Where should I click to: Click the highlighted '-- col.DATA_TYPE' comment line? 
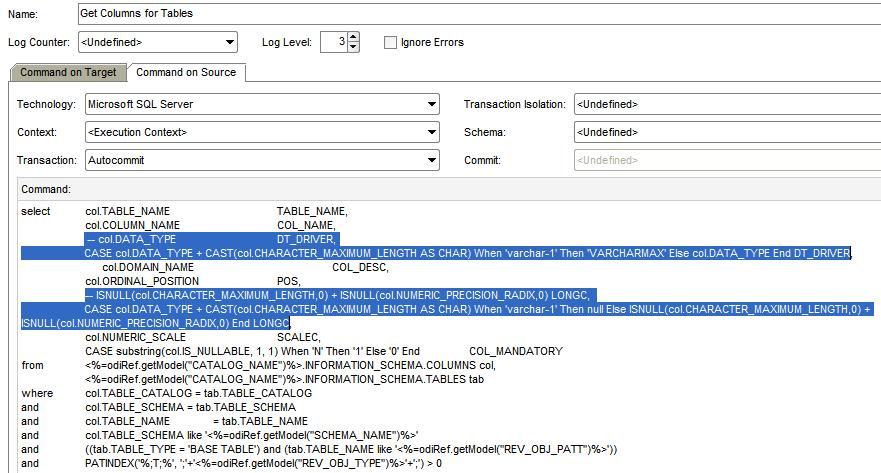click(x=212, y=239)
